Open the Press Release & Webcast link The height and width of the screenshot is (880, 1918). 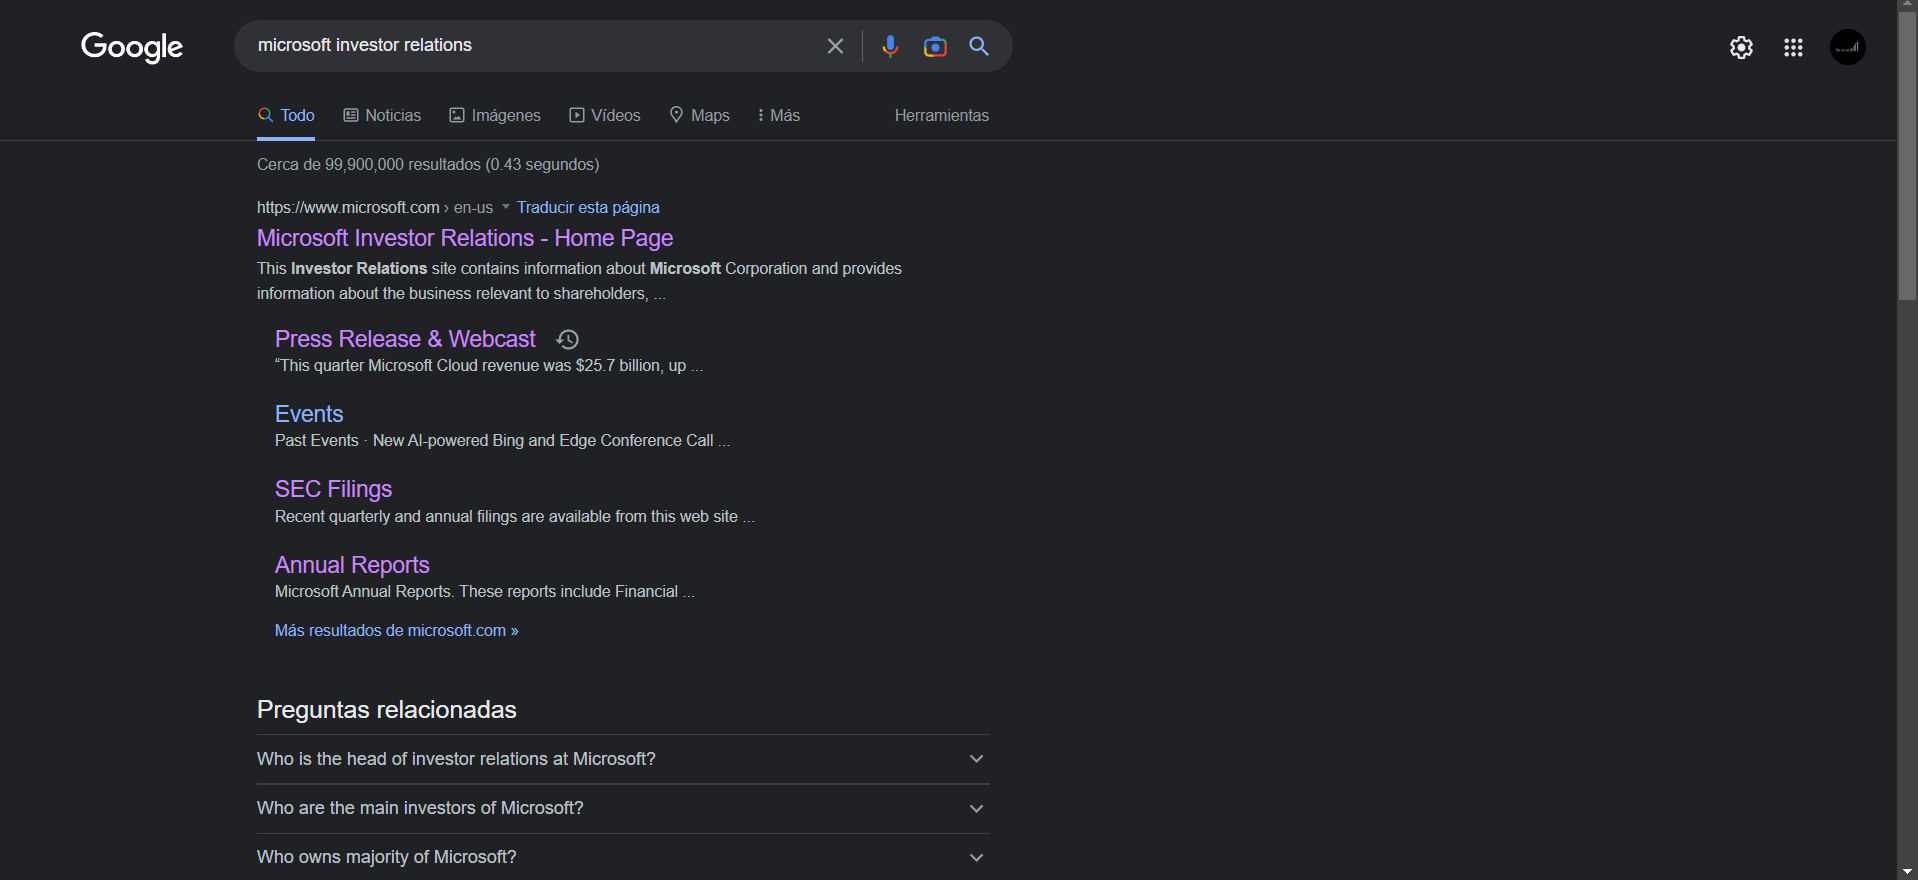(x=405, y=339)
